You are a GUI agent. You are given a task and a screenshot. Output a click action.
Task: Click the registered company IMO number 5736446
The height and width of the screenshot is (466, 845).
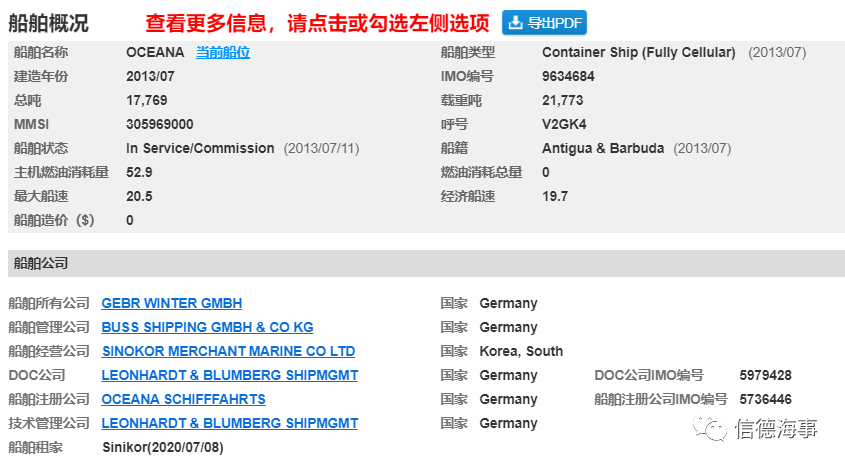coord(765,399)
